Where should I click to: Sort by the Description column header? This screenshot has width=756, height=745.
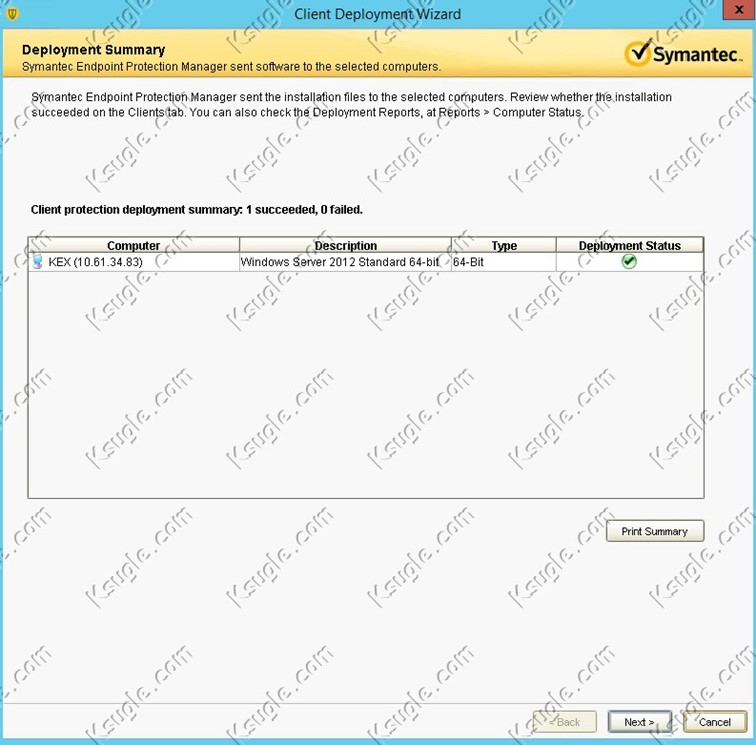345,245
